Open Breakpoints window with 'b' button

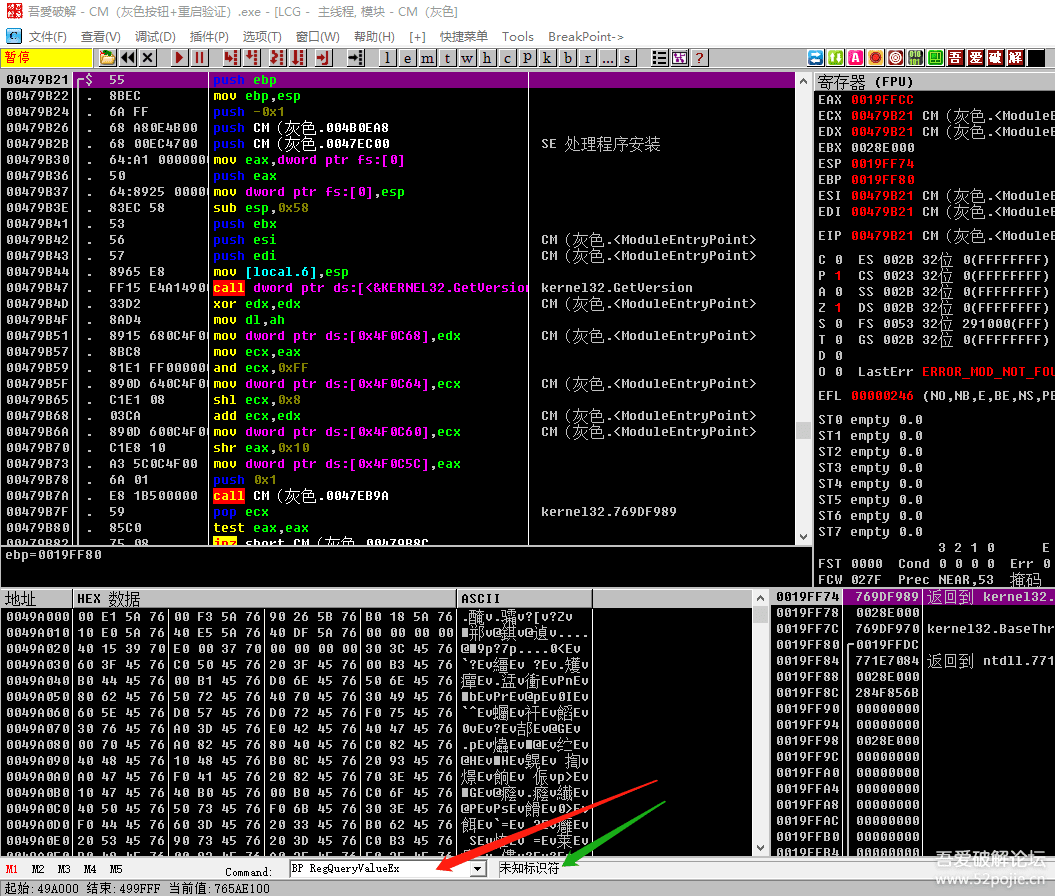(568, 58)
